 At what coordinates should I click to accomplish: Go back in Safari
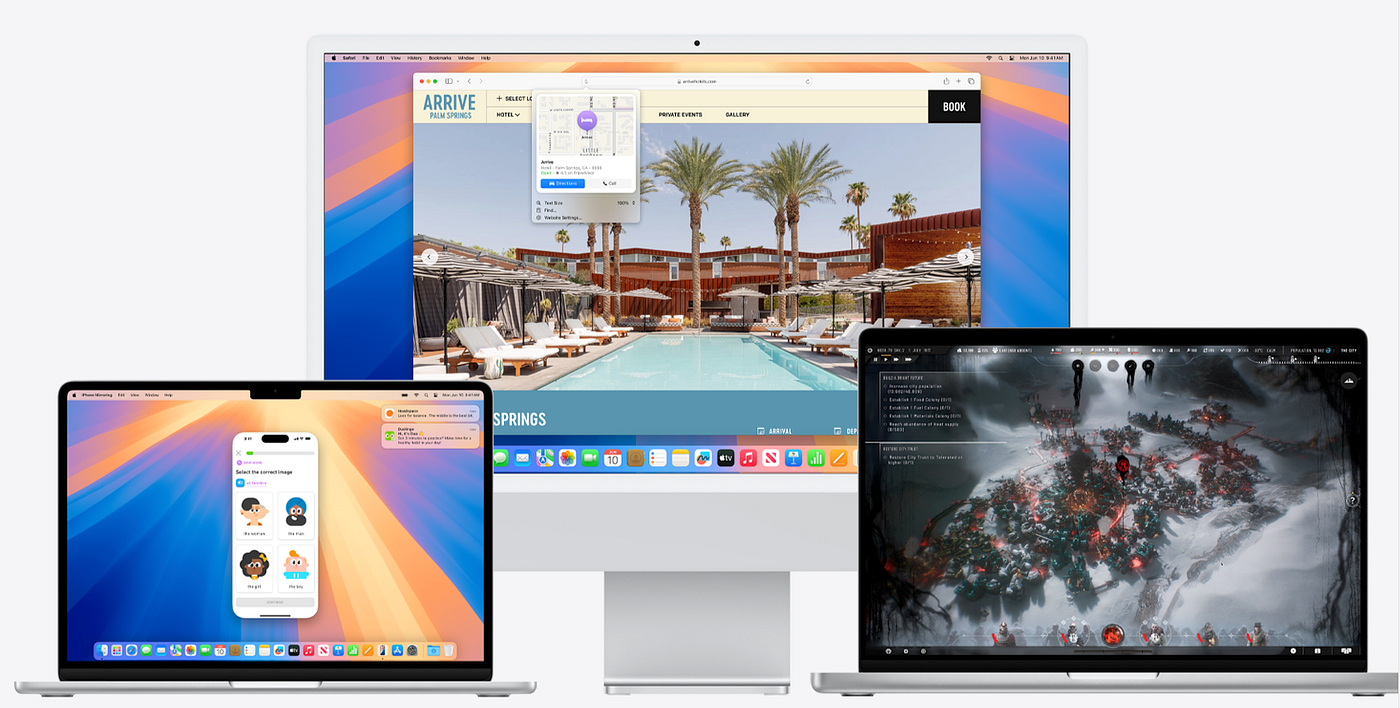[x=469, y=81]
